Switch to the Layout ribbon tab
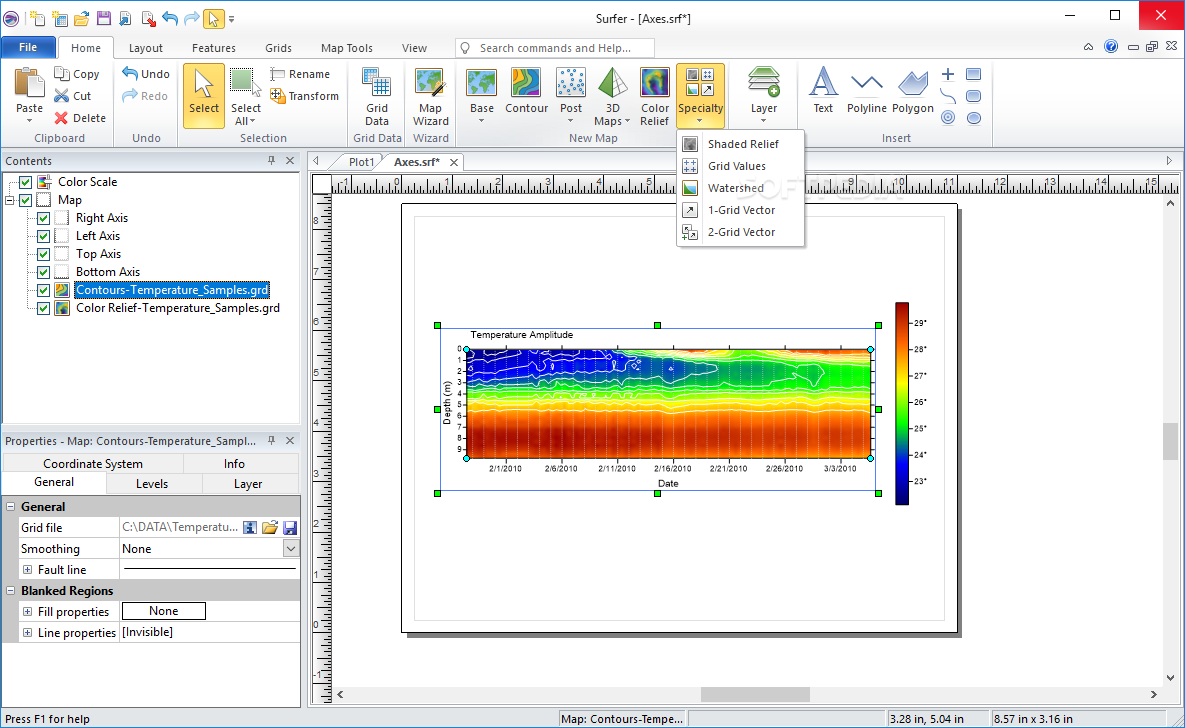1185x728 pixels. (145, 48)
